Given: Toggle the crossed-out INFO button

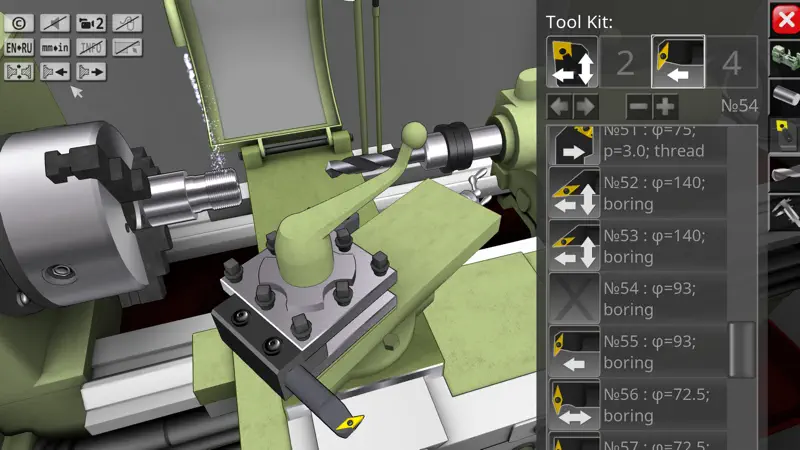Looking at the screenshot, I should (91, 47).
